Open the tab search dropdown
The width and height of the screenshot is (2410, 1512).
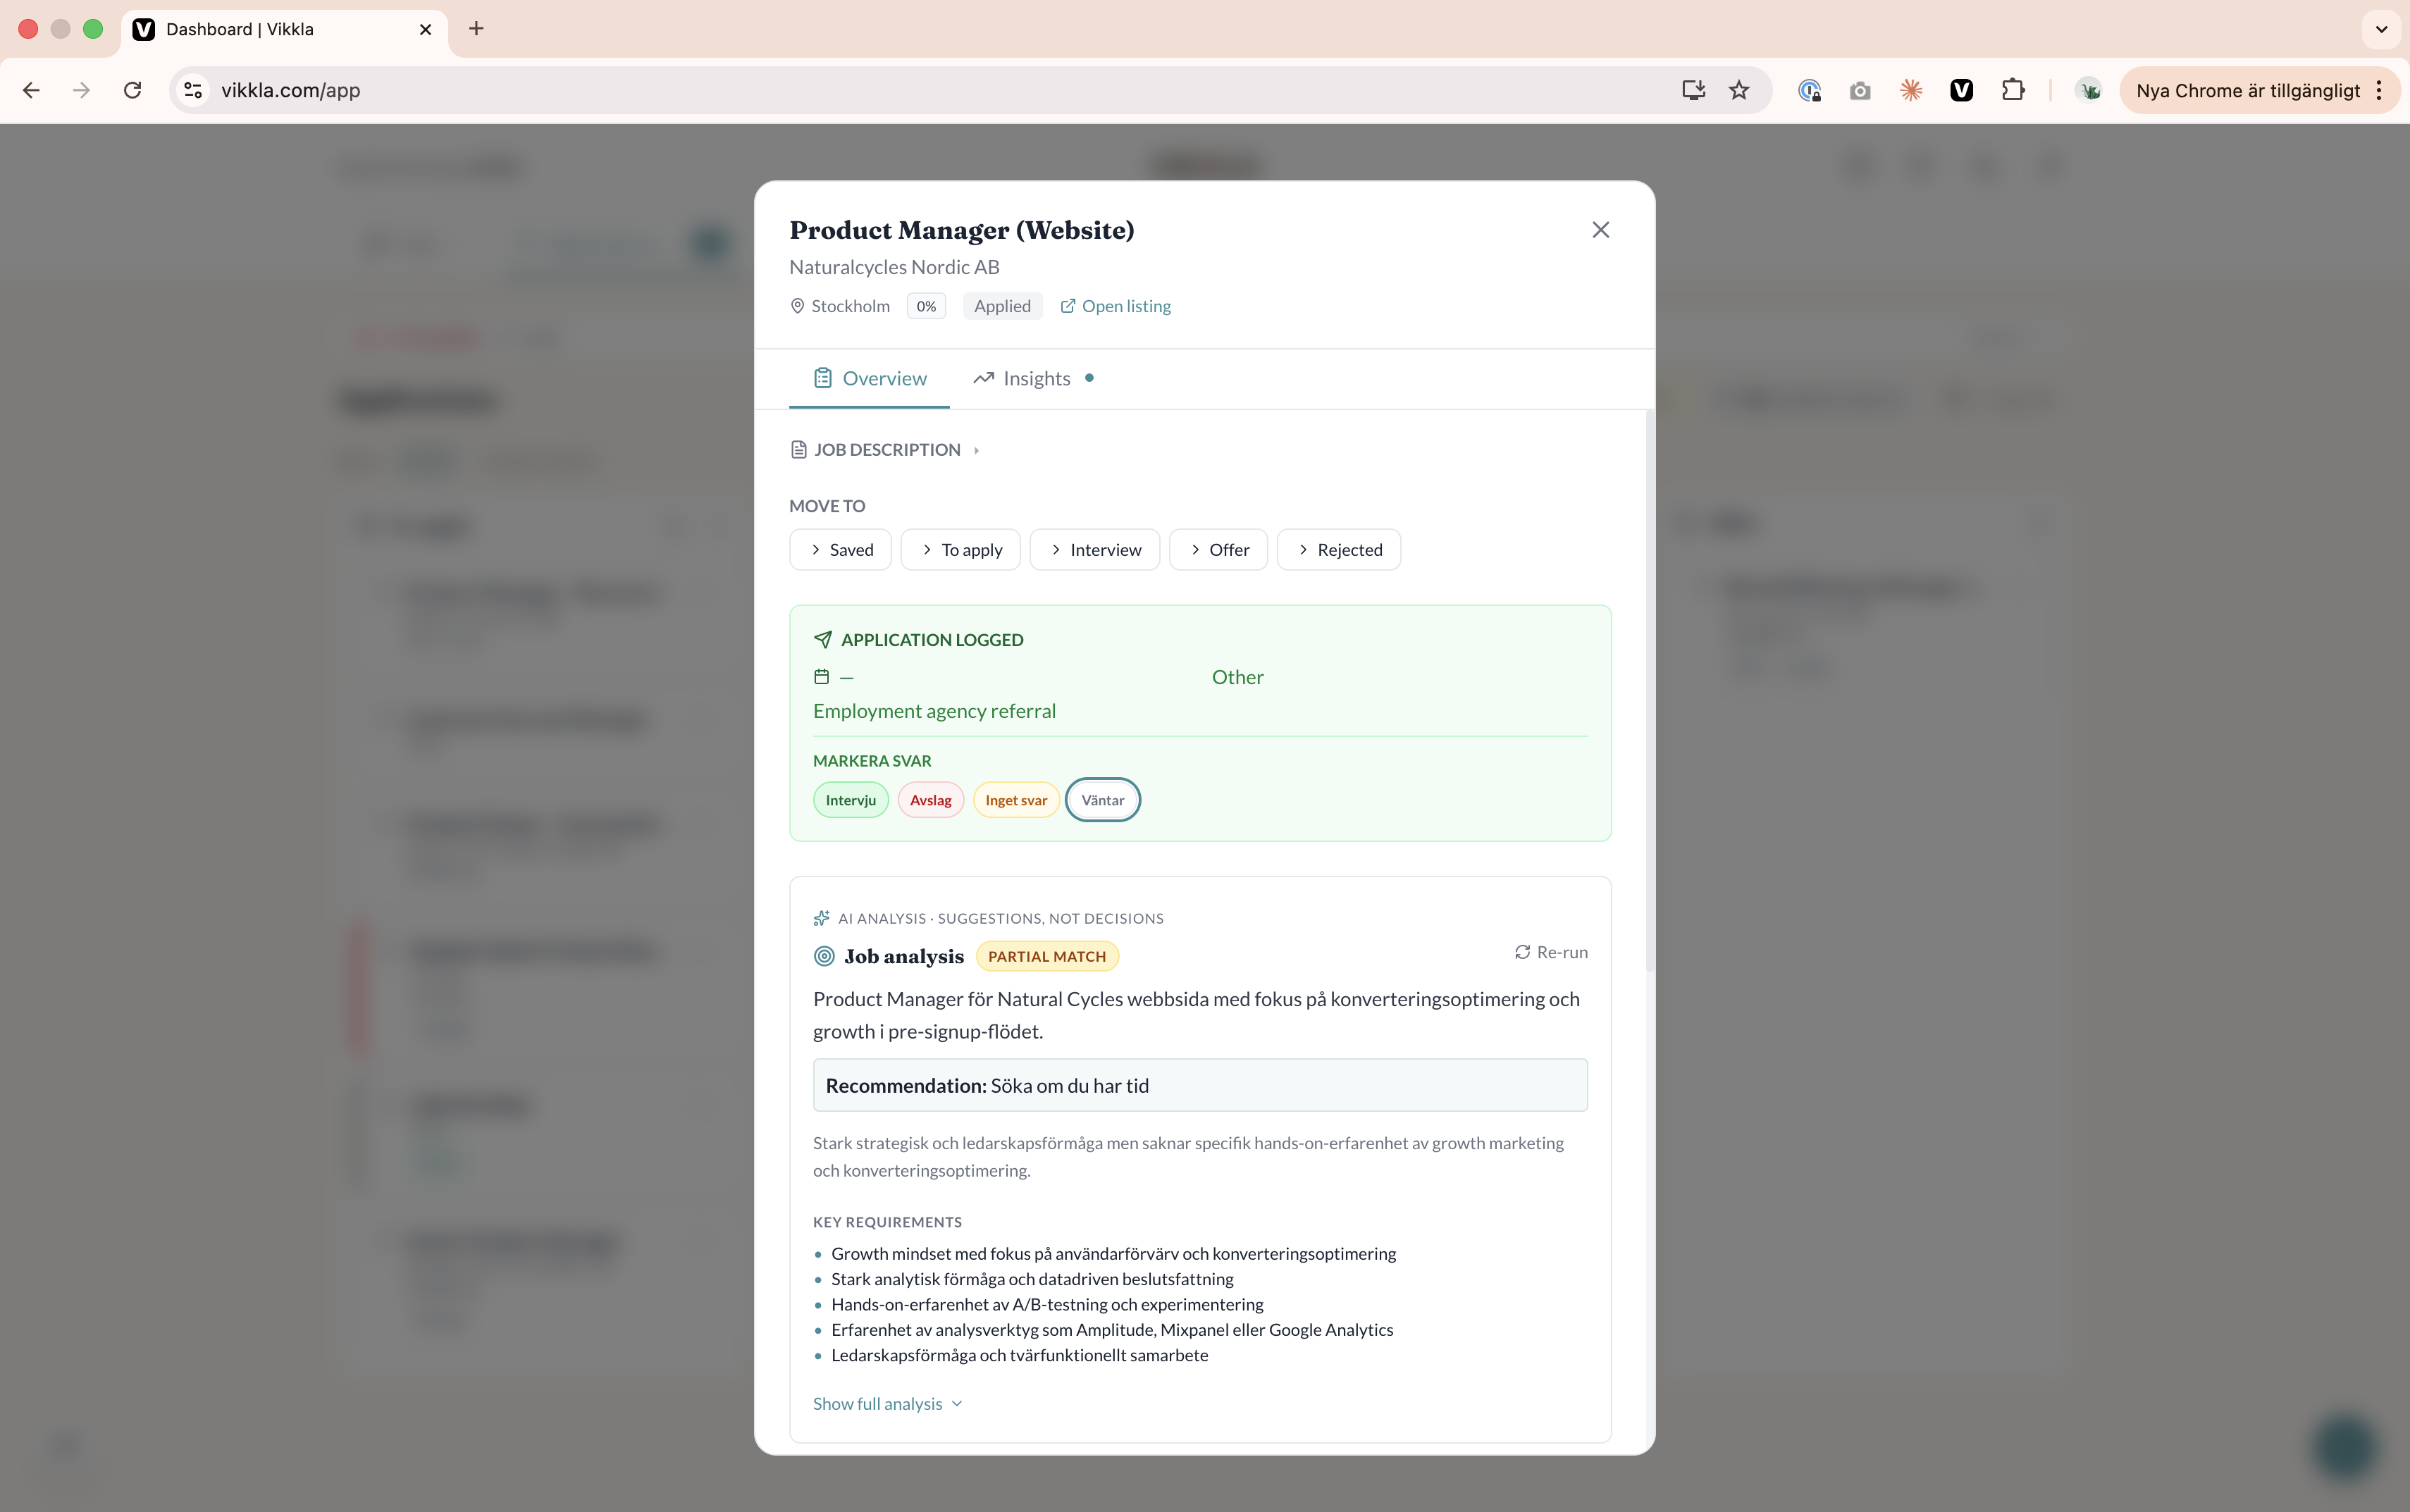click(2381, 29)
